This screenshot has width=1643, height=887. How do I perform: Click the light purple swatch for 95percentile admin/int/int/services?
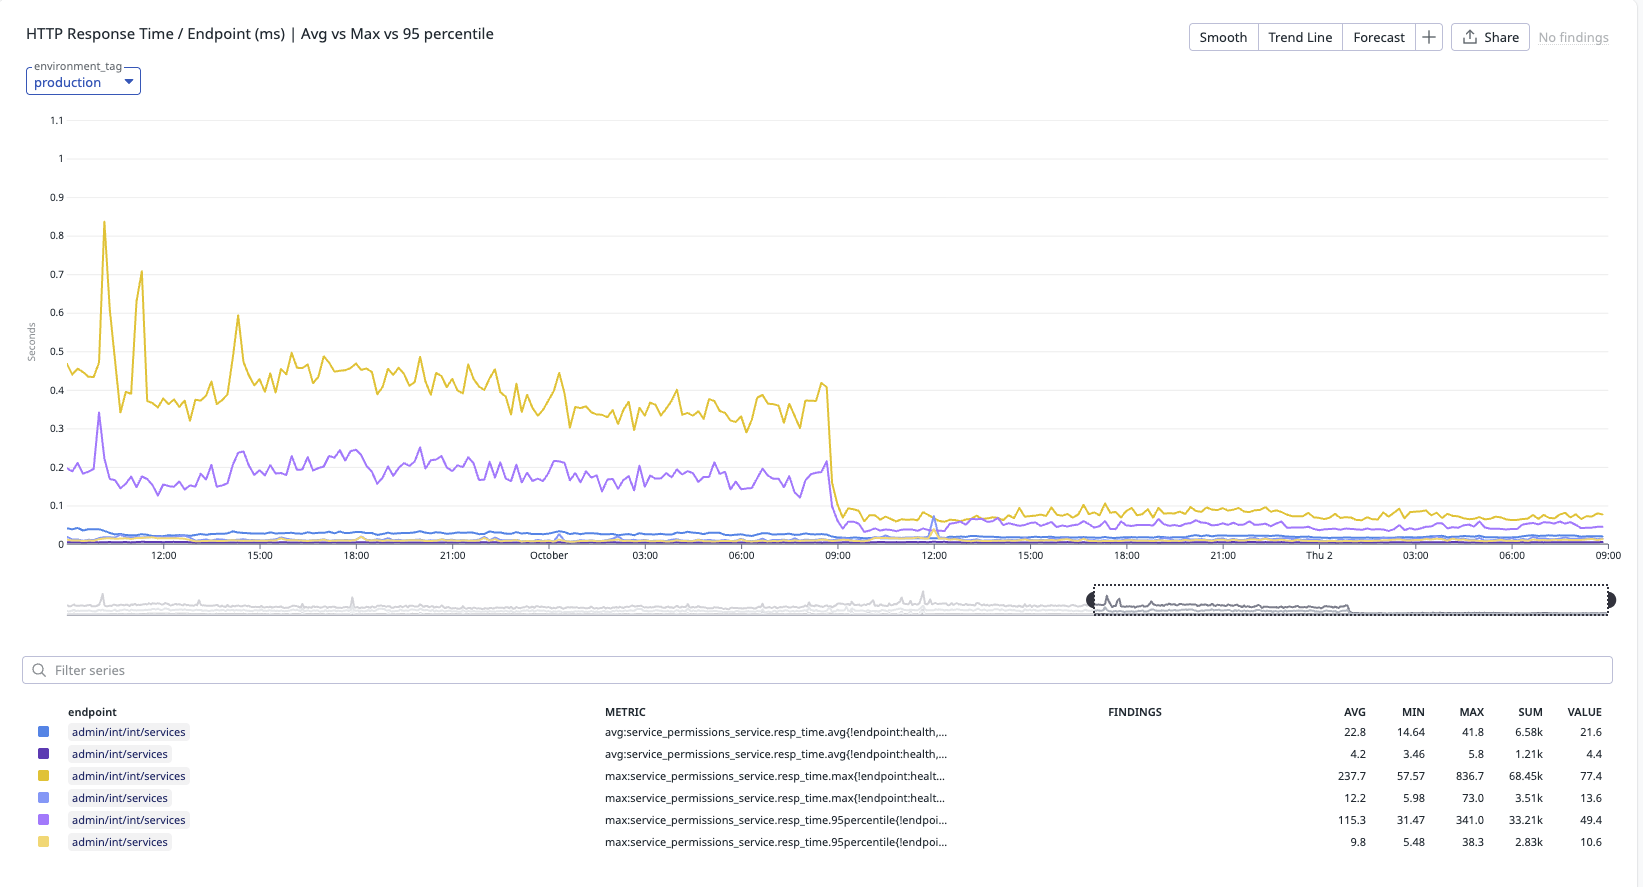pos(44,820)
